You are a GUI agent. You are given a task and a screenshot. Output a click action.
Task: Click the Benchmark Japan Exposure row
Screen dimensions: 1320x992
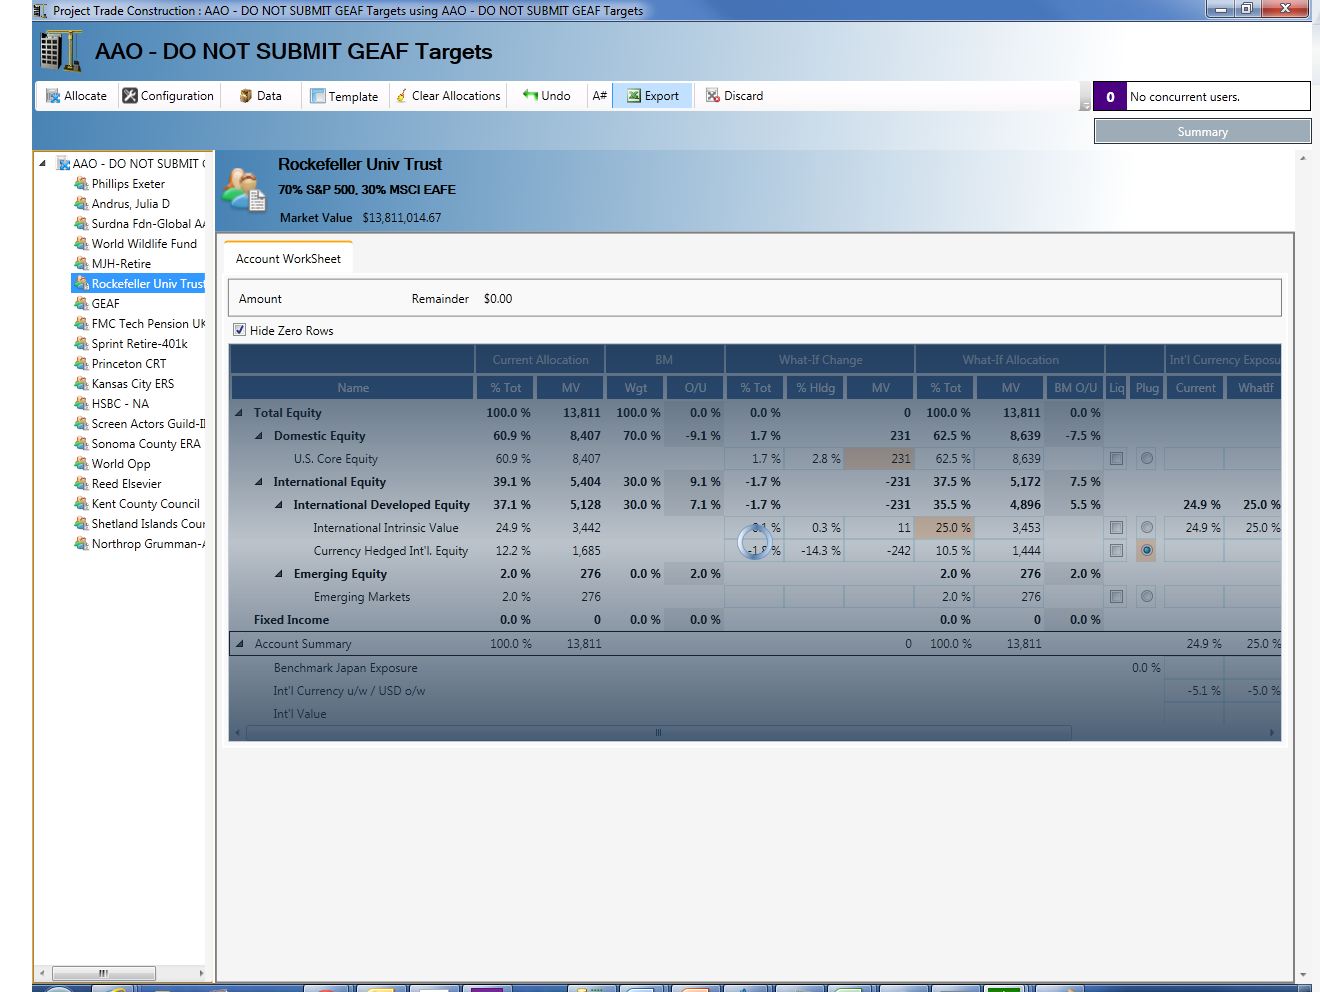(755, 668)
